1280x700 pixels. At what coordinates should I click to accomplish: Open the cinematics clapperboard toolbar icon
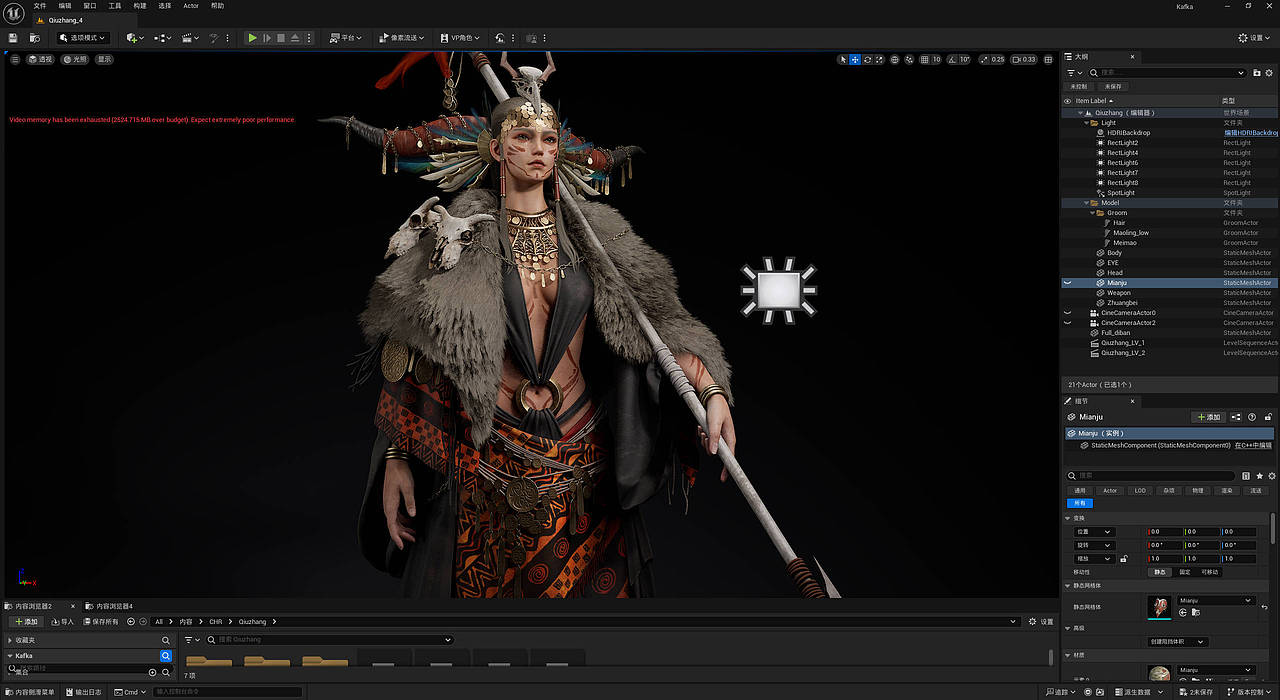189,38
